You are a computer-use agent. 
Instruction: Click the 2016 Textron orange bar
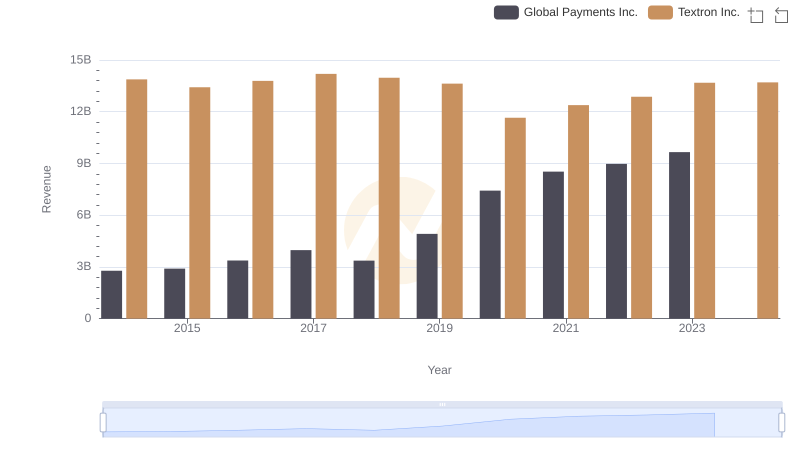[x=263, y=200]
